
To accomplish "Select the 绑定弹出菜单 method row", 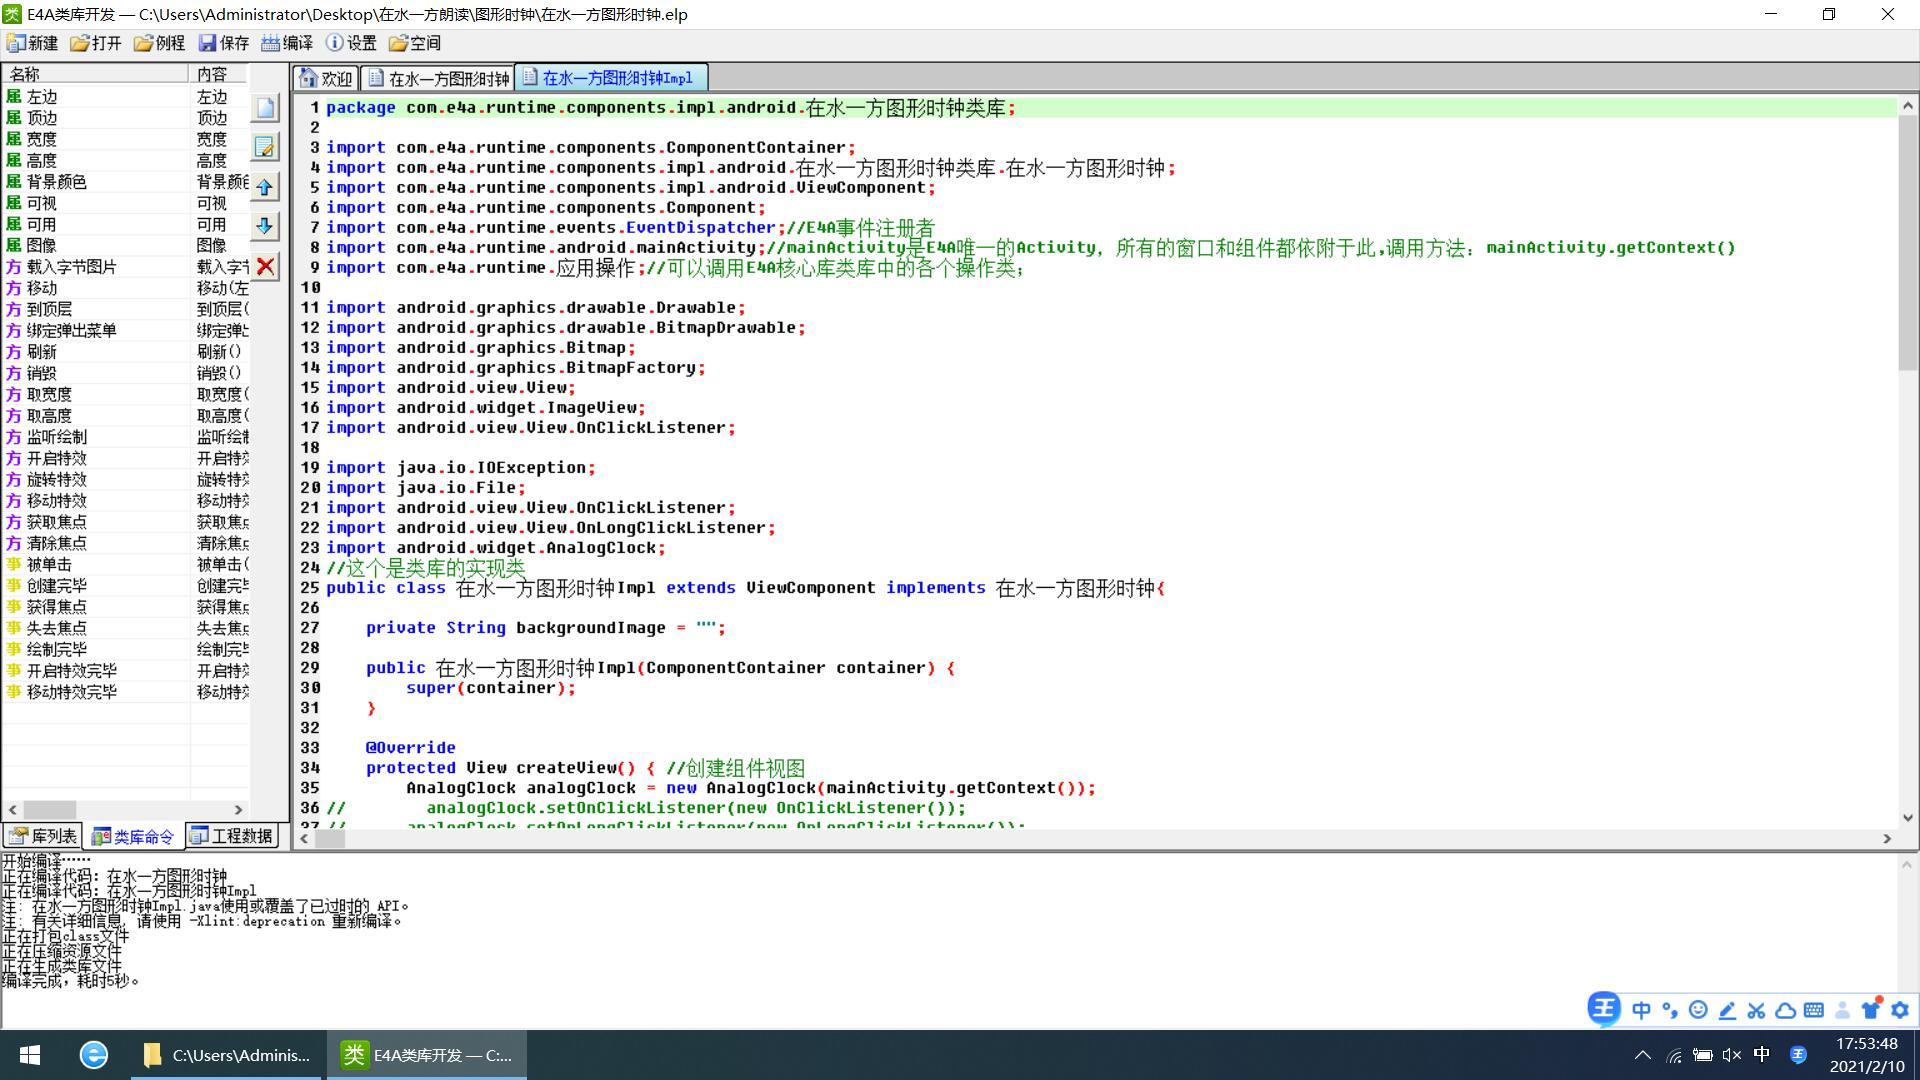I will [125, 330].
